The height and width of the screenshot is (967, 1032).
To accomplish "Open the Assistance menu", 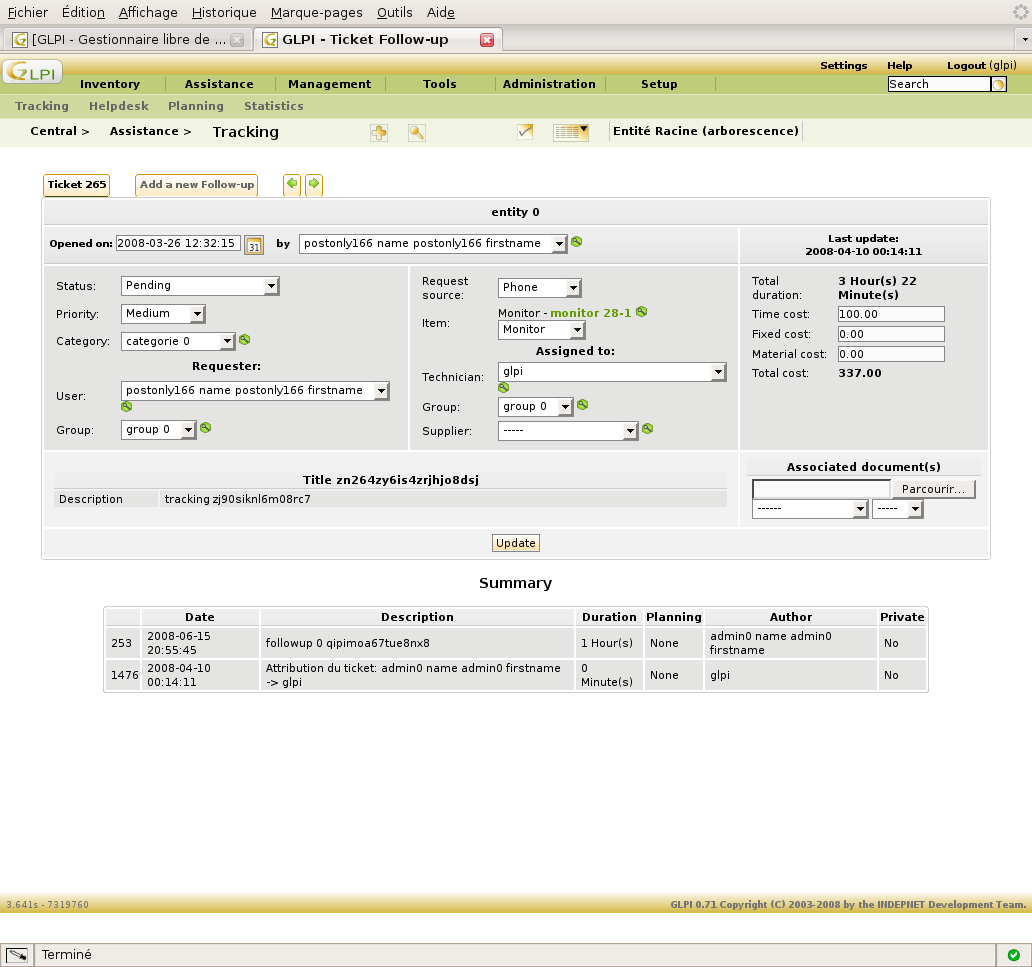I will [219, 84].
